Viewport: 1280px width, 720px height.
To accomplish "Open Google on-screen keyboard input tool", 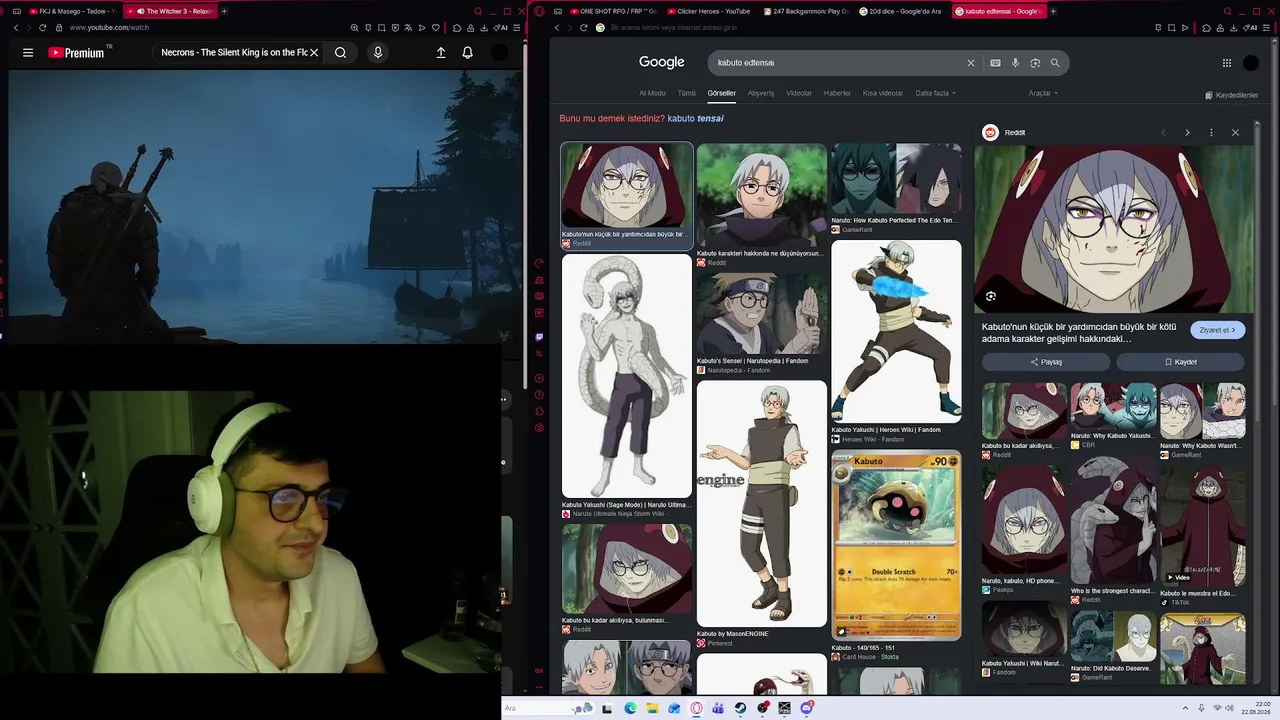I will click(x=995, y=63).
